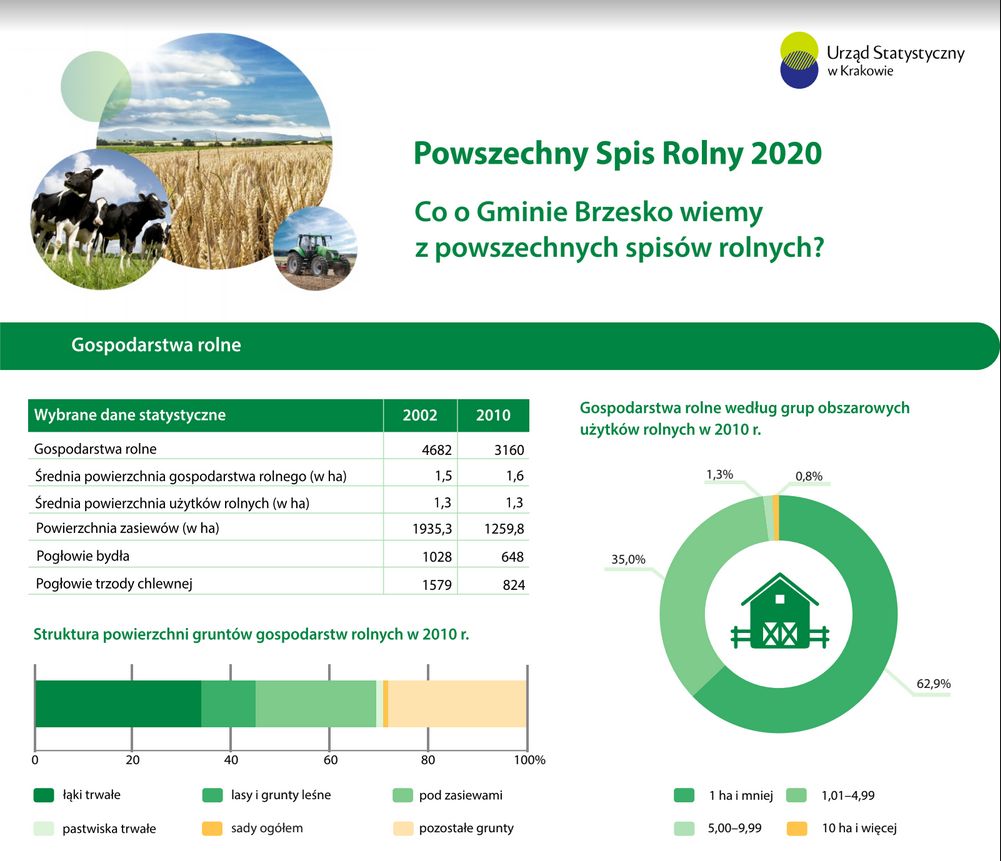This screenshot has height=861, width=1001.
Task: Click the sady ogółem legend swatch
Action: tap(213, 828)
